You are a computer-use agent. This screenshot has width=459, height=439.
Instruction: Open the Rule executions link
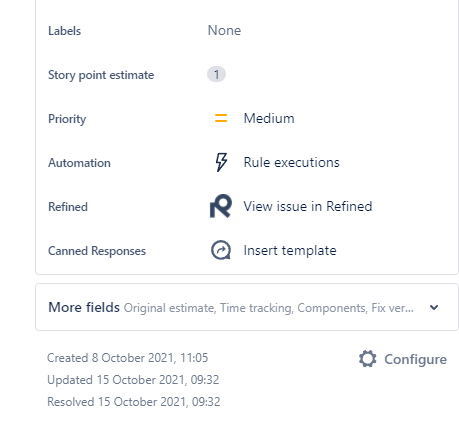291,162
